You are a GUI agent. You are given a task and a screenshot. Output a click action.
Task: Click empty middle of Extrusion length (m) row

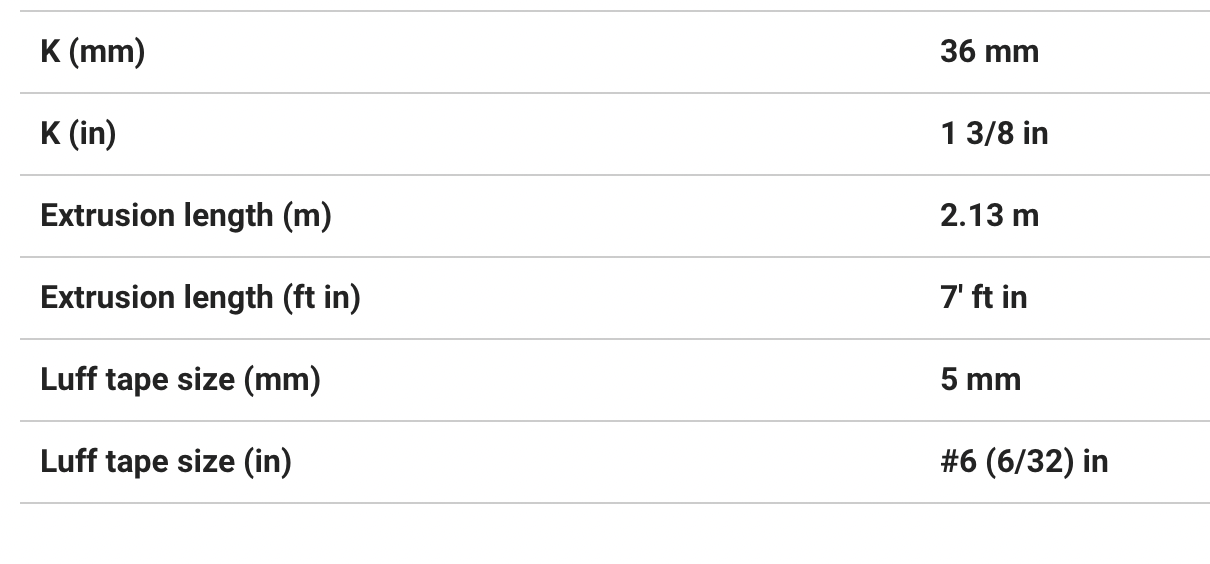tap(630, 216)
